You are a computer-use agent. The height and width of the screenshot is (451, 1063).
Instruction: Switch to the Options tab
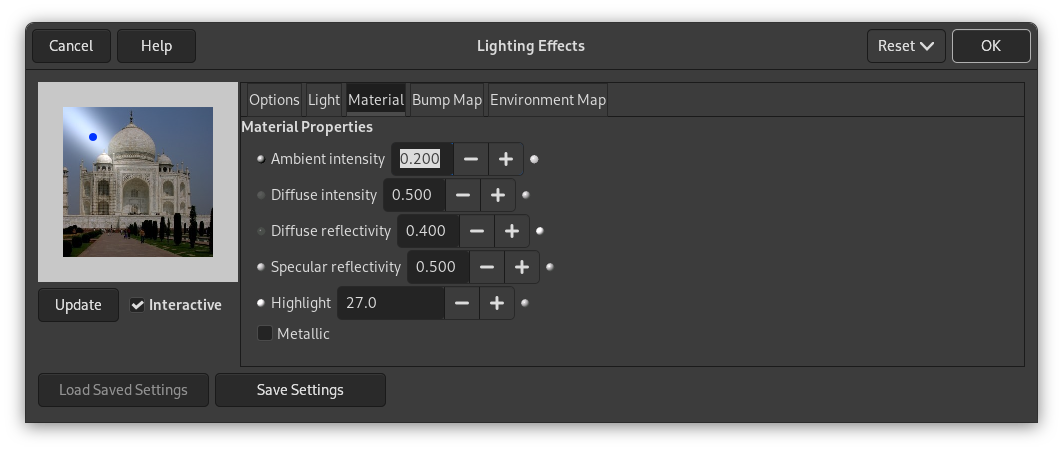tap(274, 100)
